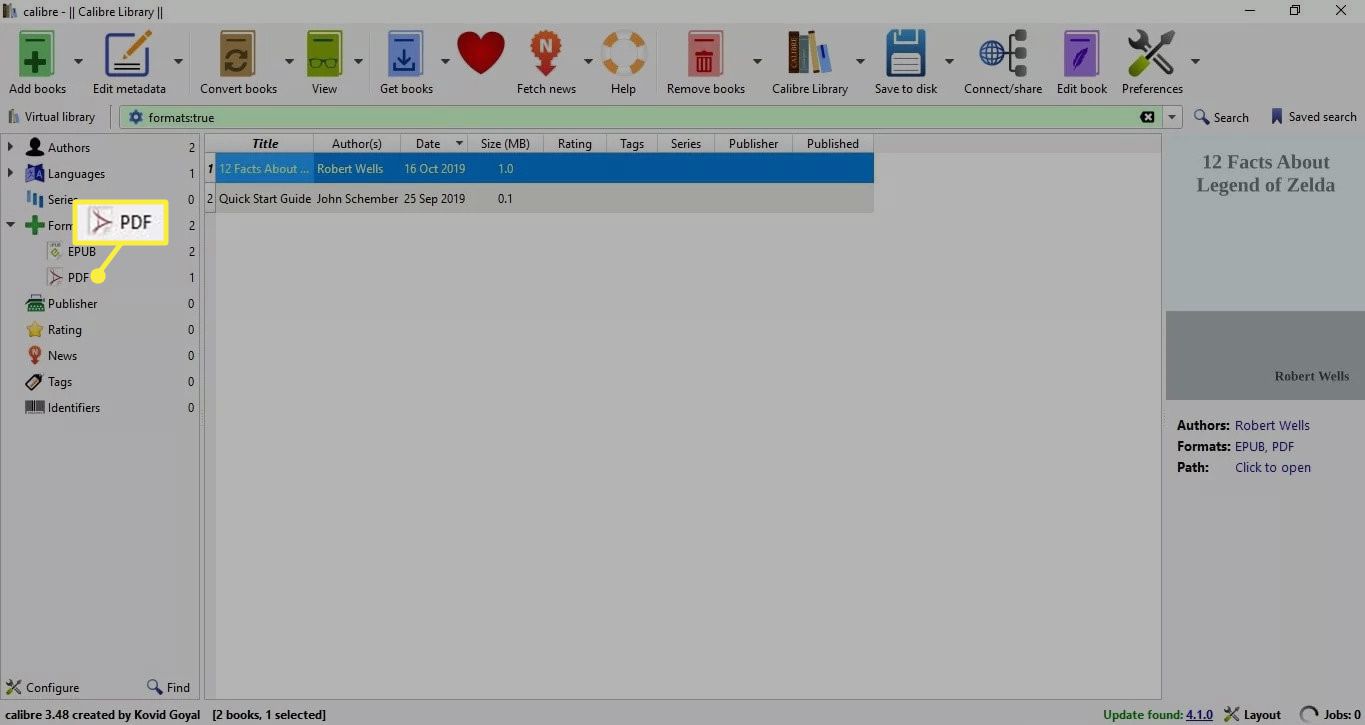Screen dimensions: 1365x725
Task: Sort by Title column header
Action: click(265, 143)
